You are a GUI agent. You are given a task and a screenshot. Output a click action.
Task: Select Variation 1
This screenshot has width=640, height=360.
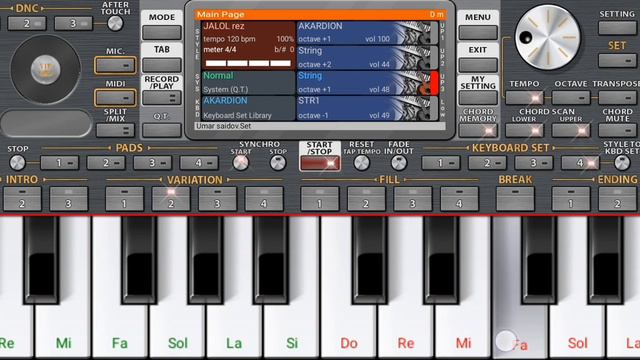124,199
